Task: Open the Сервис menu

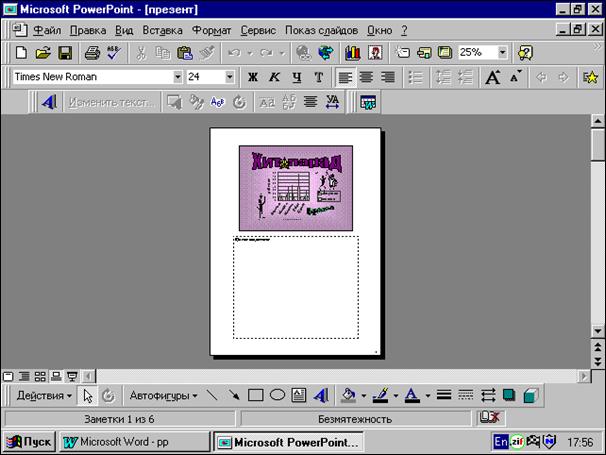Action: (x=258, y=30)
